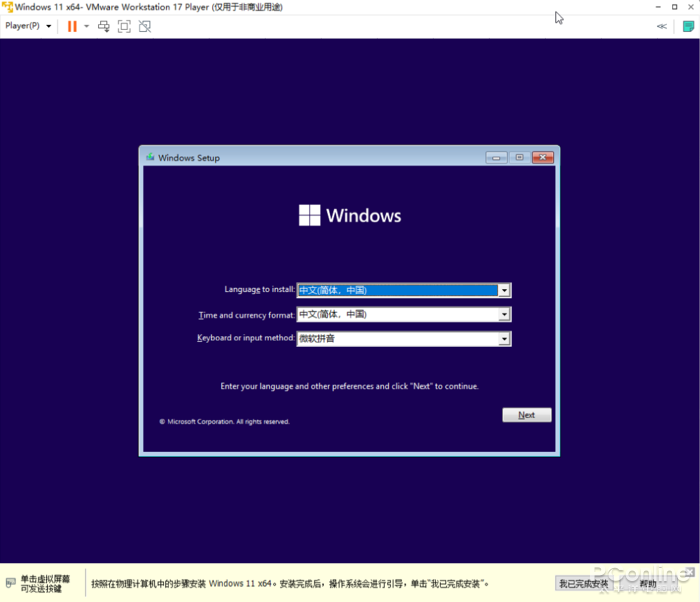The height and width of the screenshot is (602, 700).
Task: Maximize the VMware Player window
Action: 675,7
